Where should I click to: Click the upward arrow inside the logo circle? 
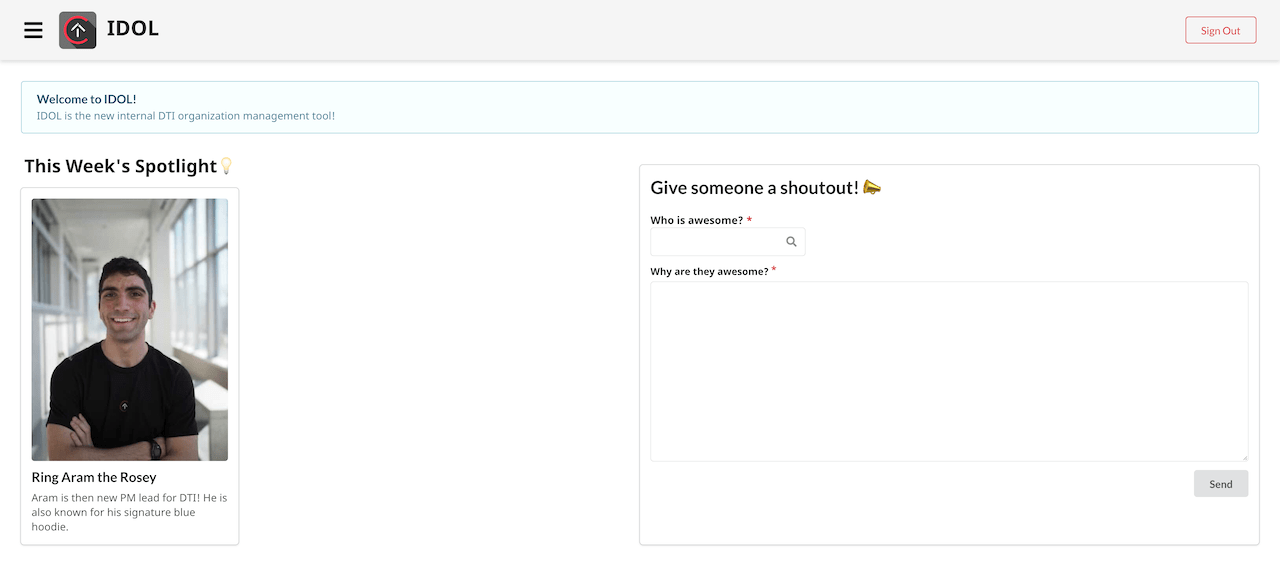(x=77, y=30)
